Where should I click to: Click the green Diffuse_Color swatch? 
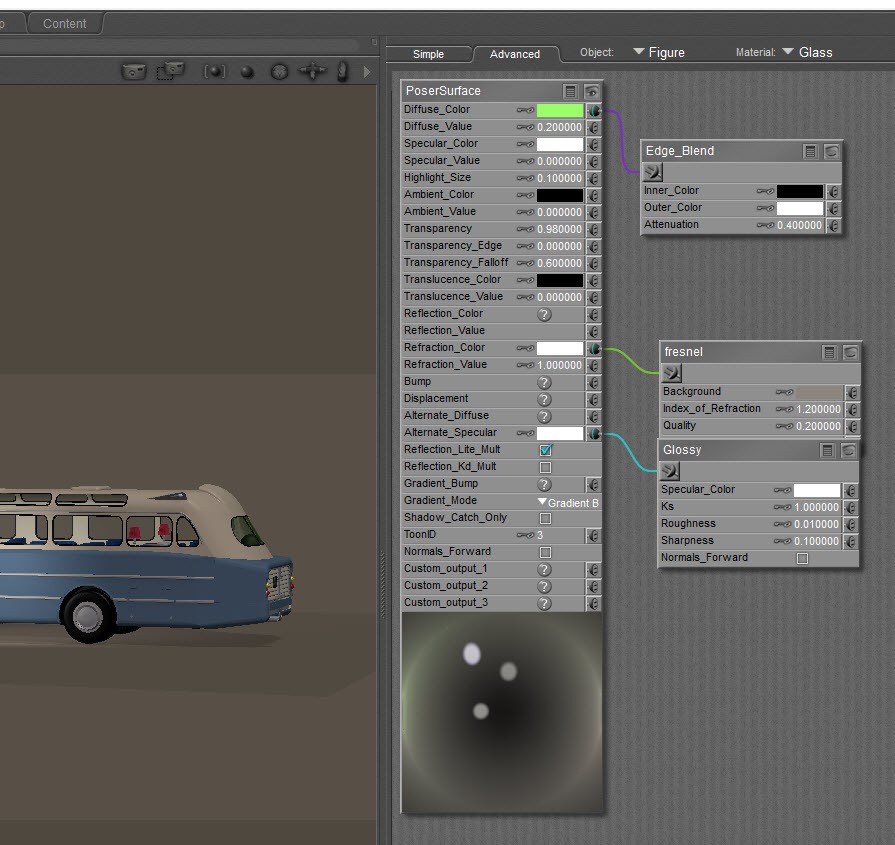point(560,110)
